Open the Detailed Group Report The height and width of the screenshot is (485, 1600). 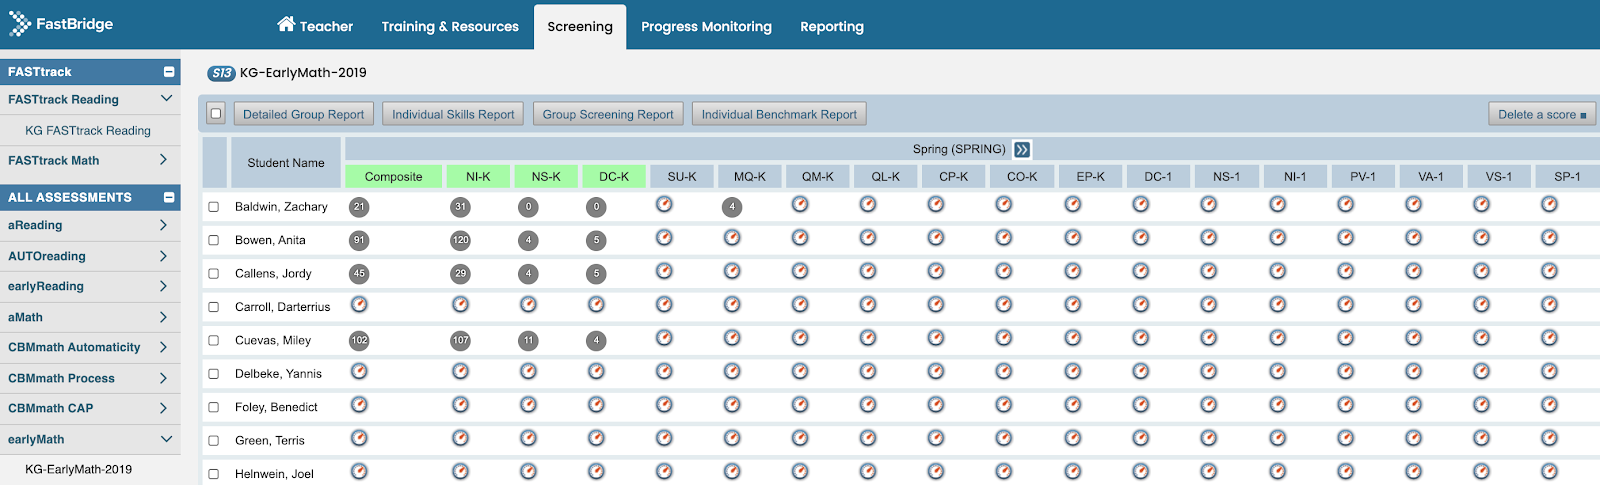tap(304, 114)
